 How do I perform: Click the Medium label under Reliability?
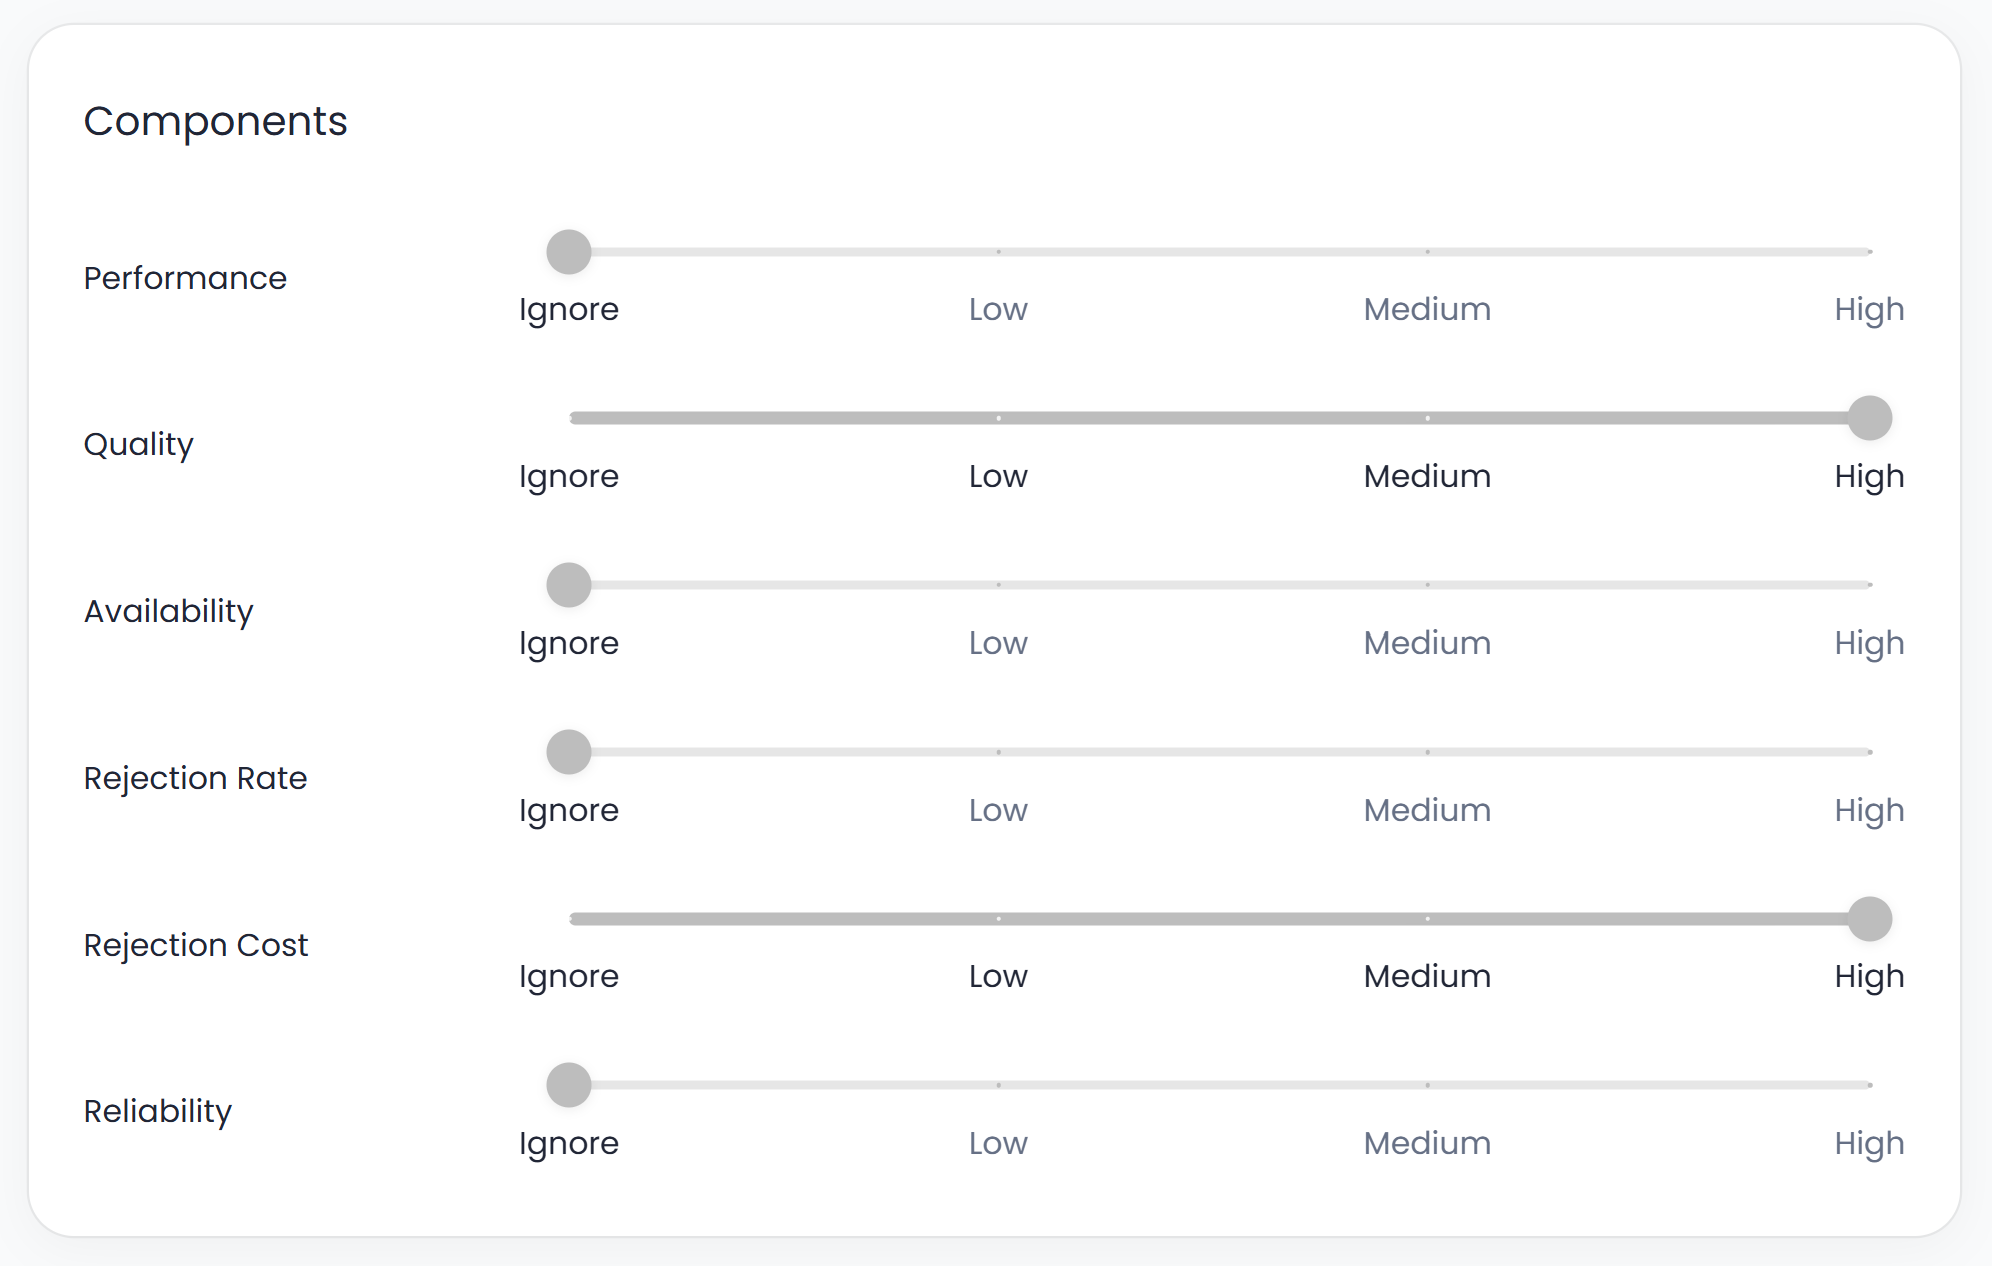coord(1427,1143)
